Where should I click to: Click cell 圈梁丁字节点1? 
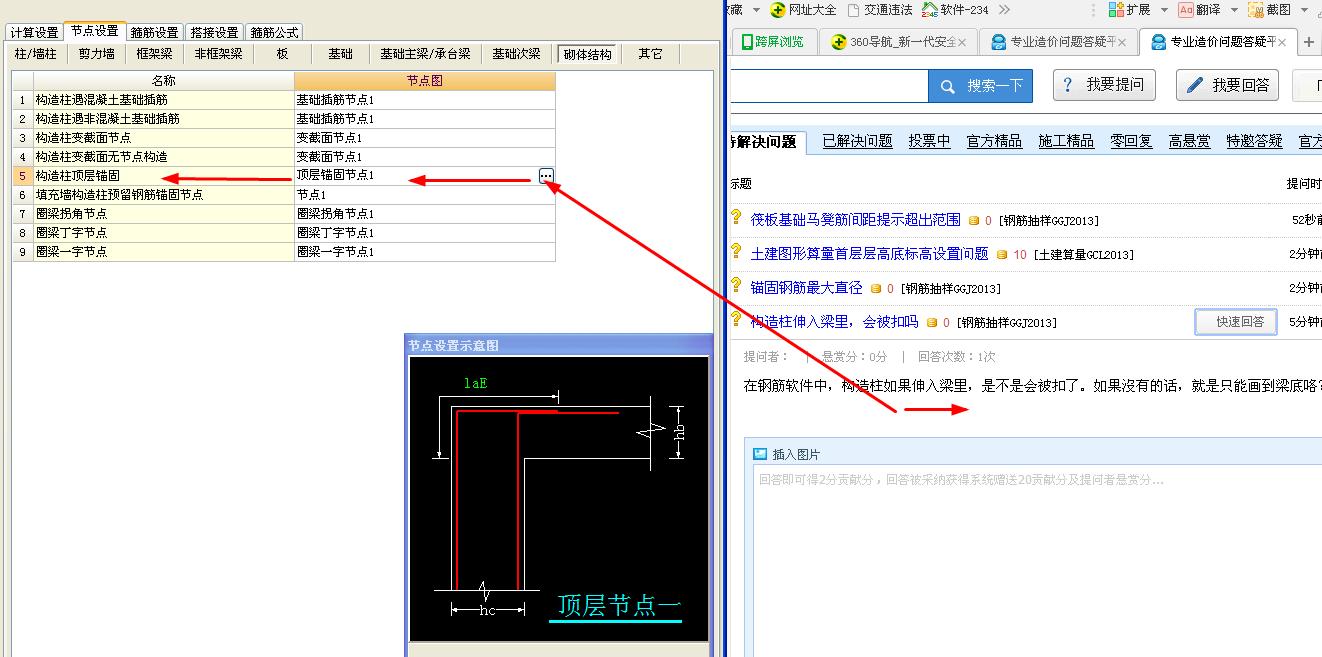click(x=425, y=233)
